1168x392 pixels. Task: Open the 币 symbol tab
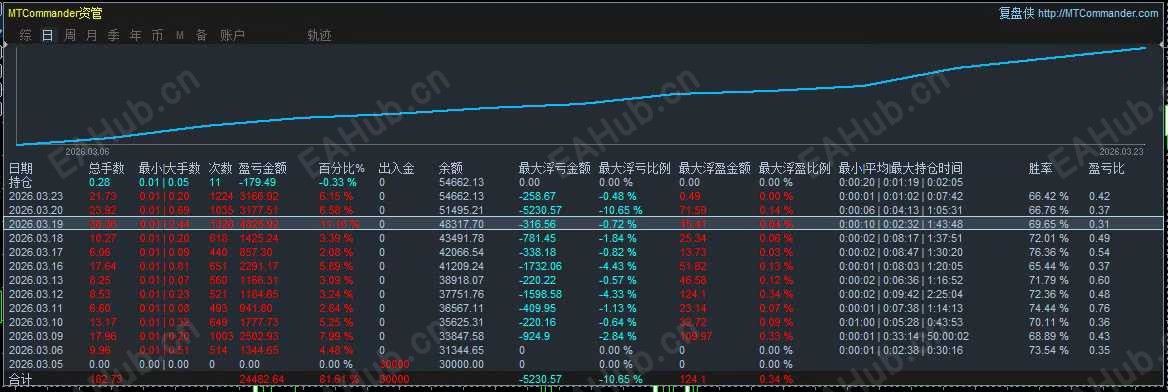pyautogui.click(x=157, y=35)
